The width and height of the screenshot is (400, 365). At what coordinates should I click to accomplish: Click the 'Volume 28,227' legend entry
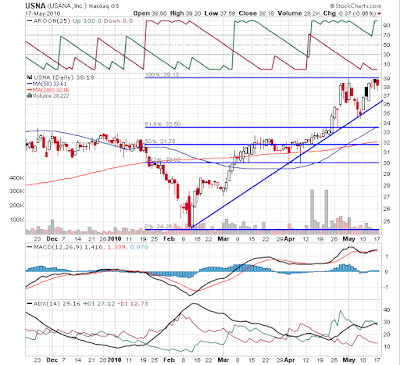click(48, 96)
